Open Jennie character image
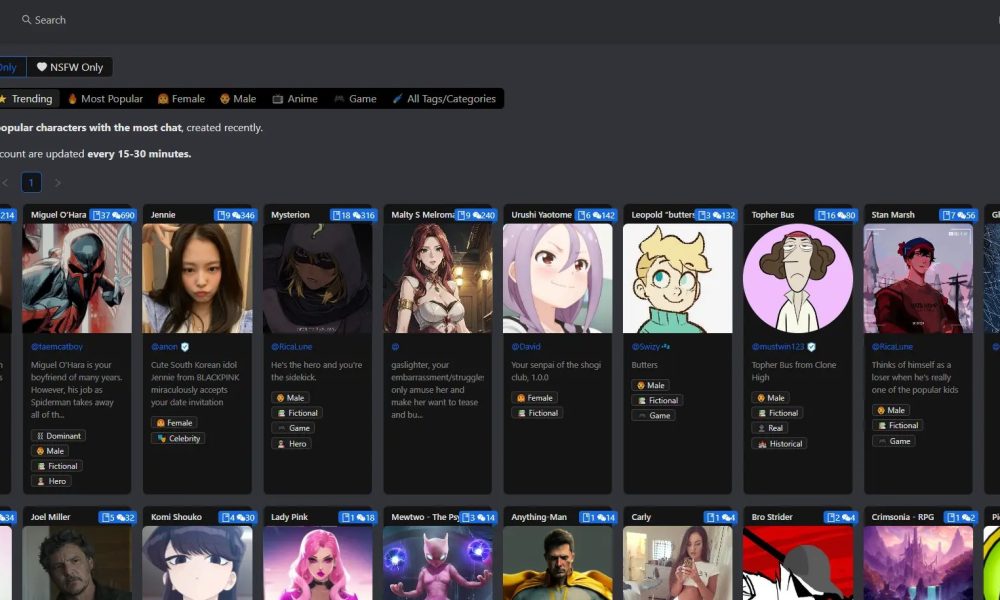 [x=197, y=278]
